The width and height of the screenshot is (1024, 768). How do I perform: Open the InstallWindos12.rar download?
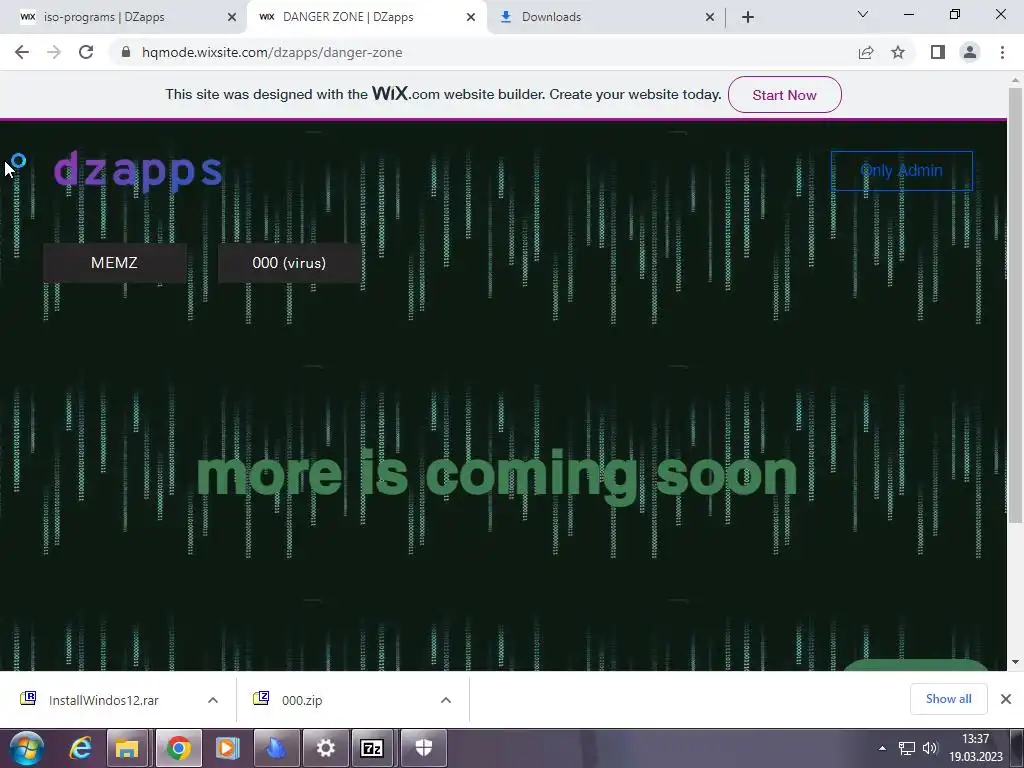pos(104,700)
